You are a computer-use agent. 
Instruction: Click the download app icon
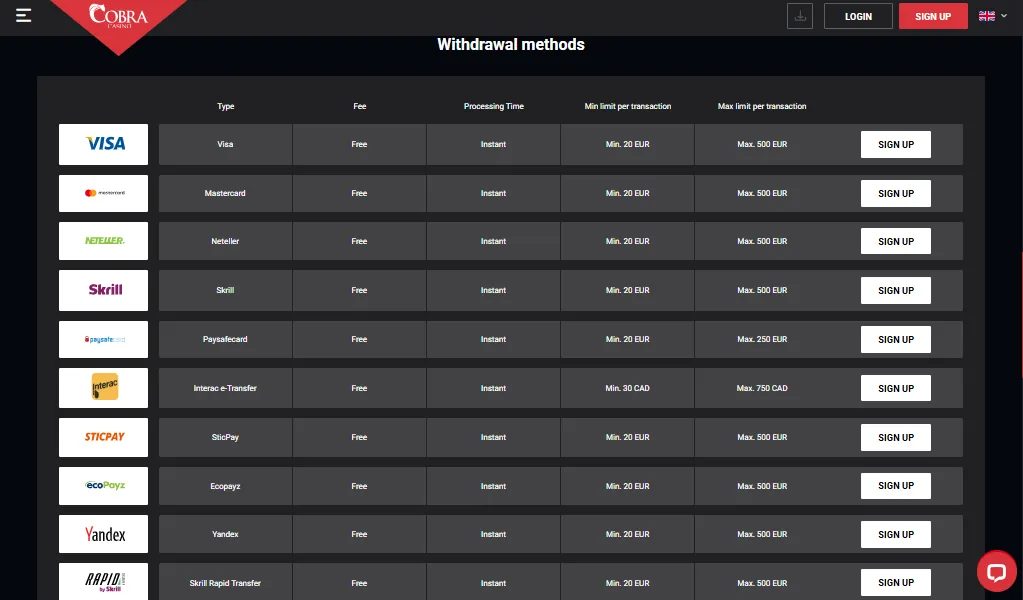pos(799,16)
